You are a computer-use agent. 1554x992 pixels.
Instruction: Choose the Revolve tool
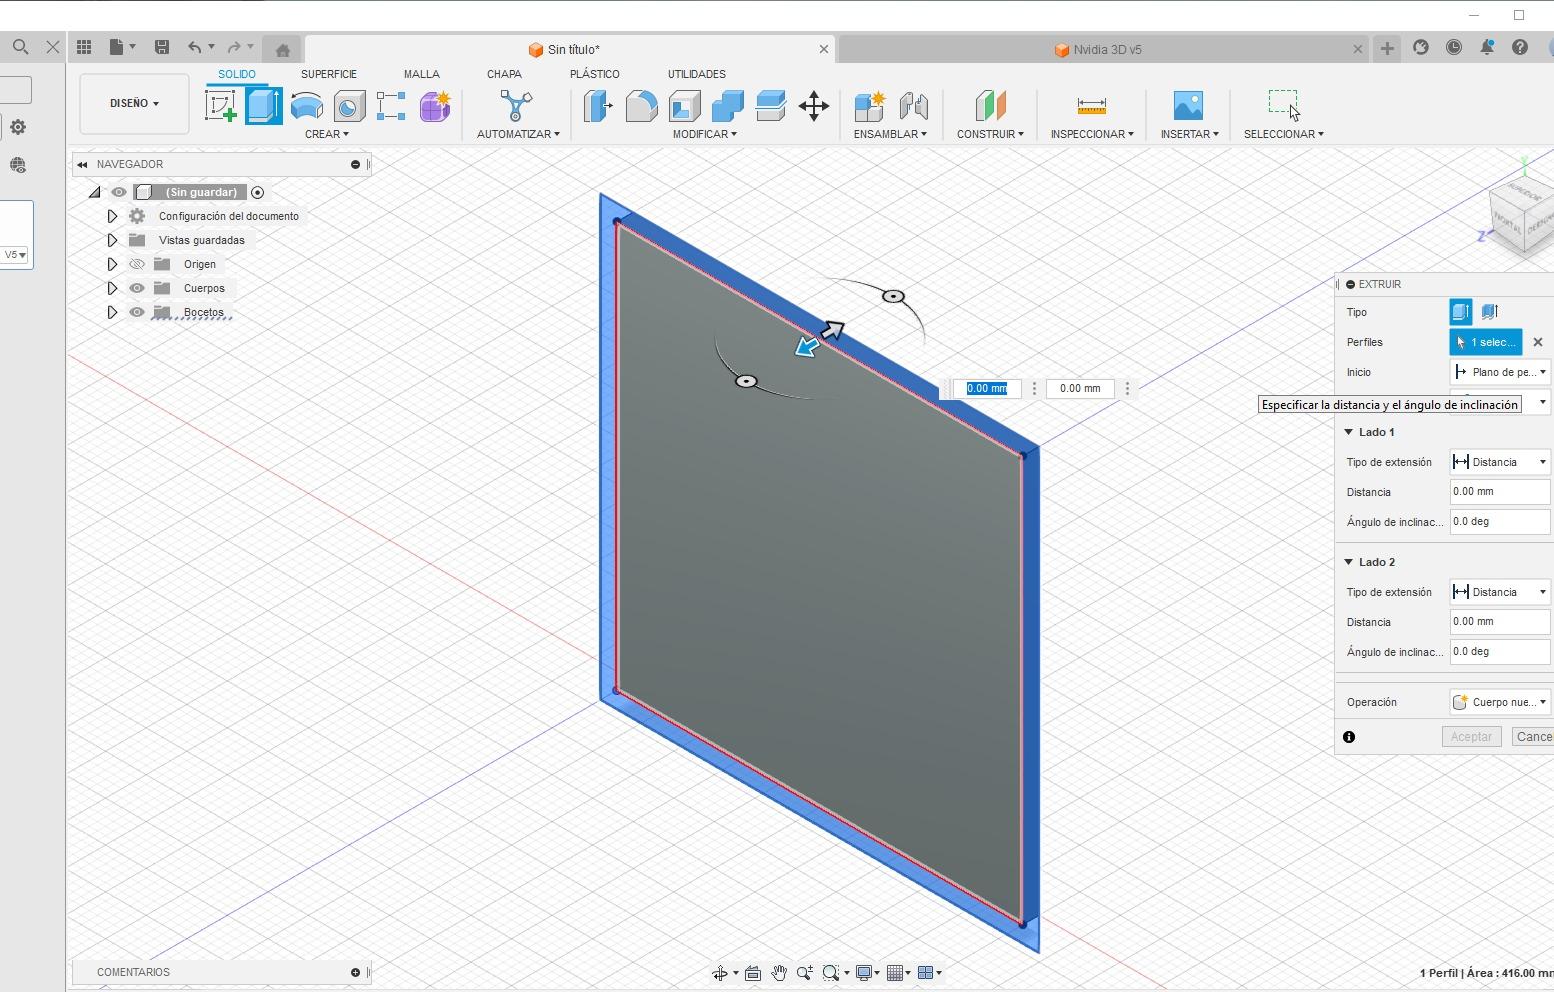tap(307, 106)
